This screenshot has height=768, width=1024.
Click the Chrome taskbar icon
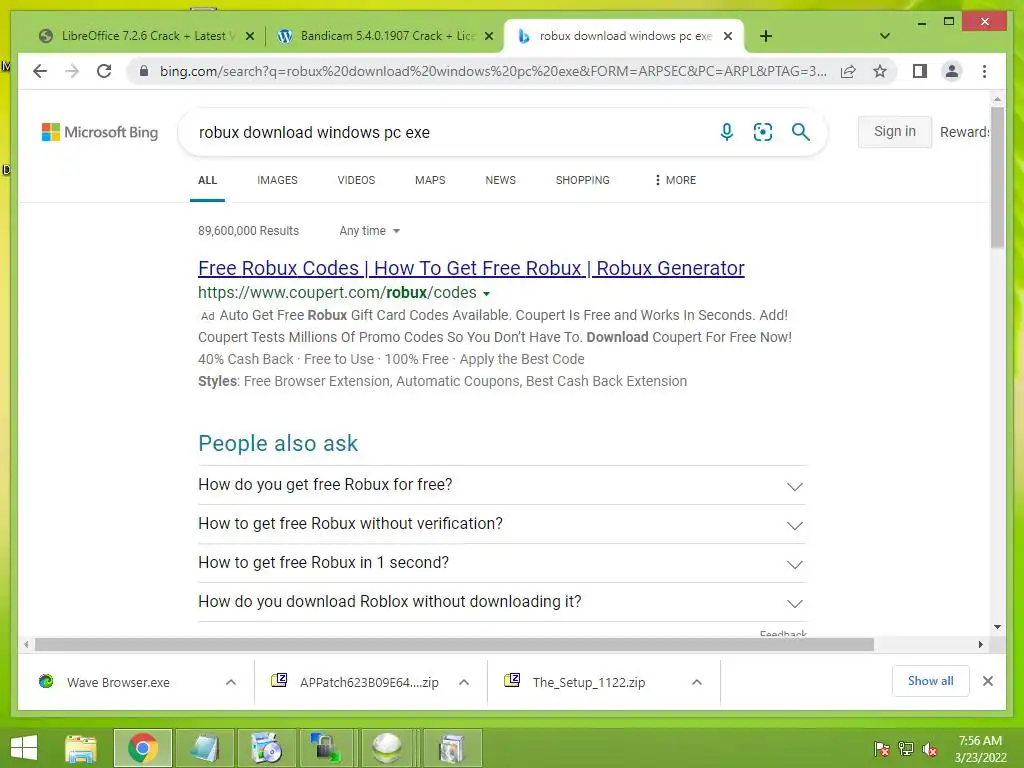pyautogui.click(x=143, y=748)
